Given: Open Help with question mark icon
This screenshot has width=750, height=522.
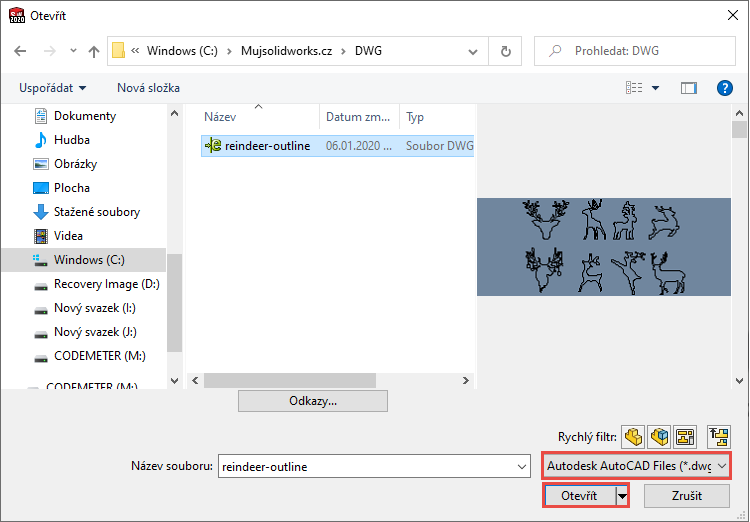Looking at the screenshot, I should [x=725, y=88].
